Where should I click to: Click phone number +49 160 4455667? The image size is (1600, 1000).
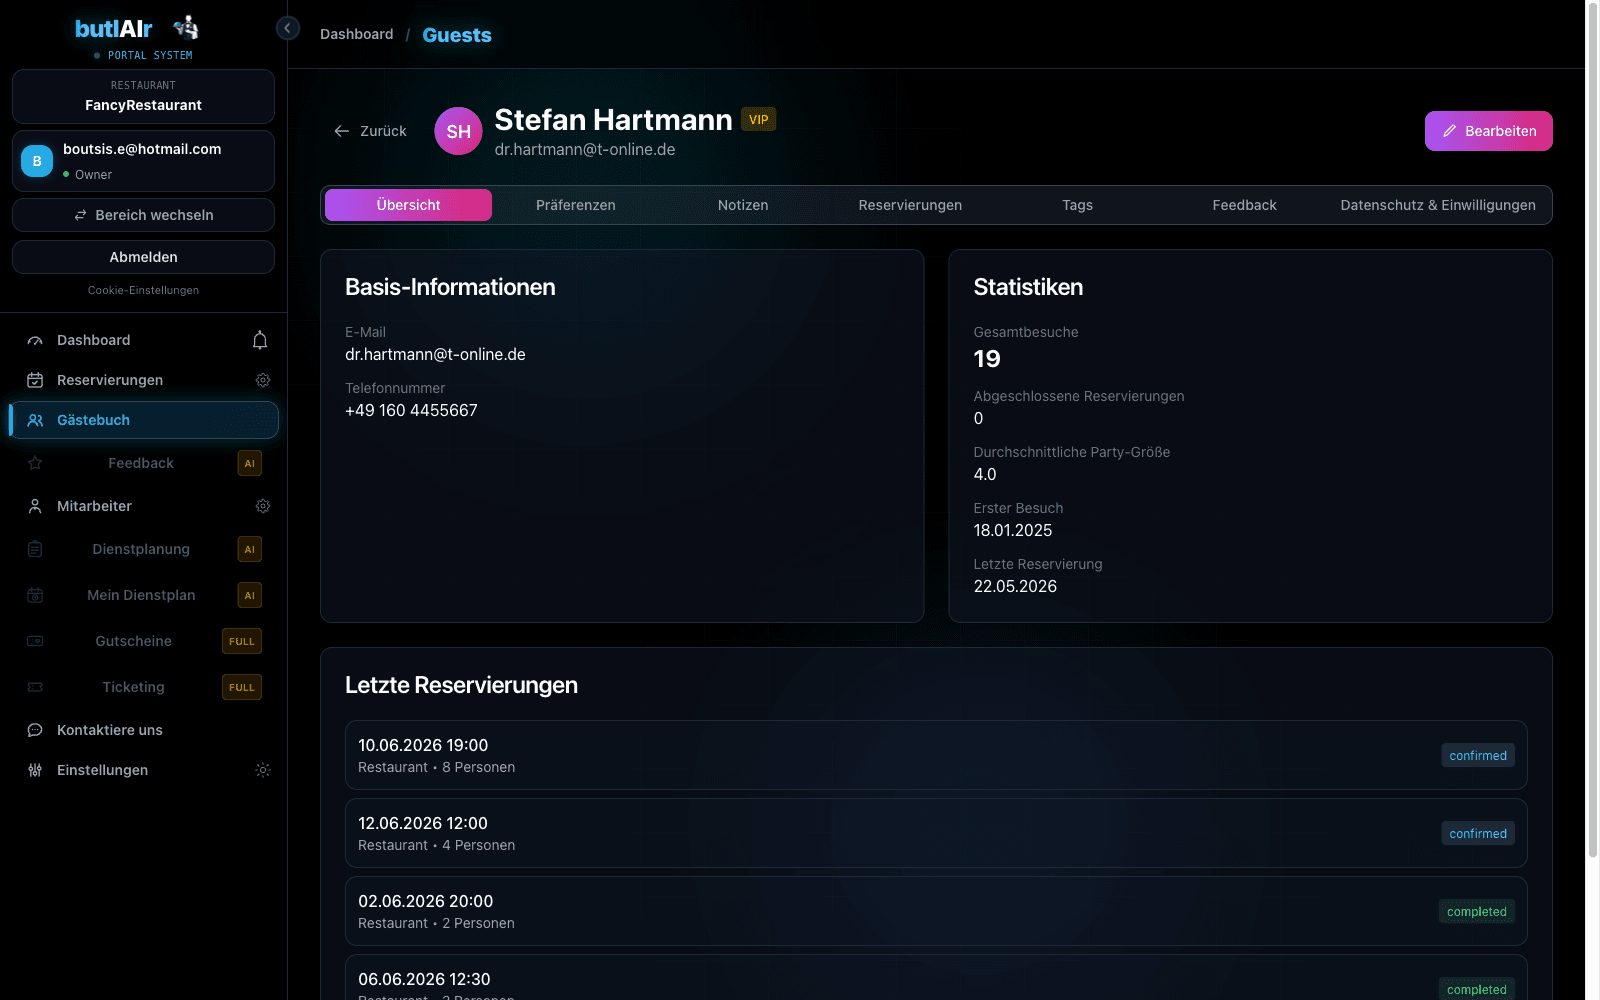[x=411, y=410]
